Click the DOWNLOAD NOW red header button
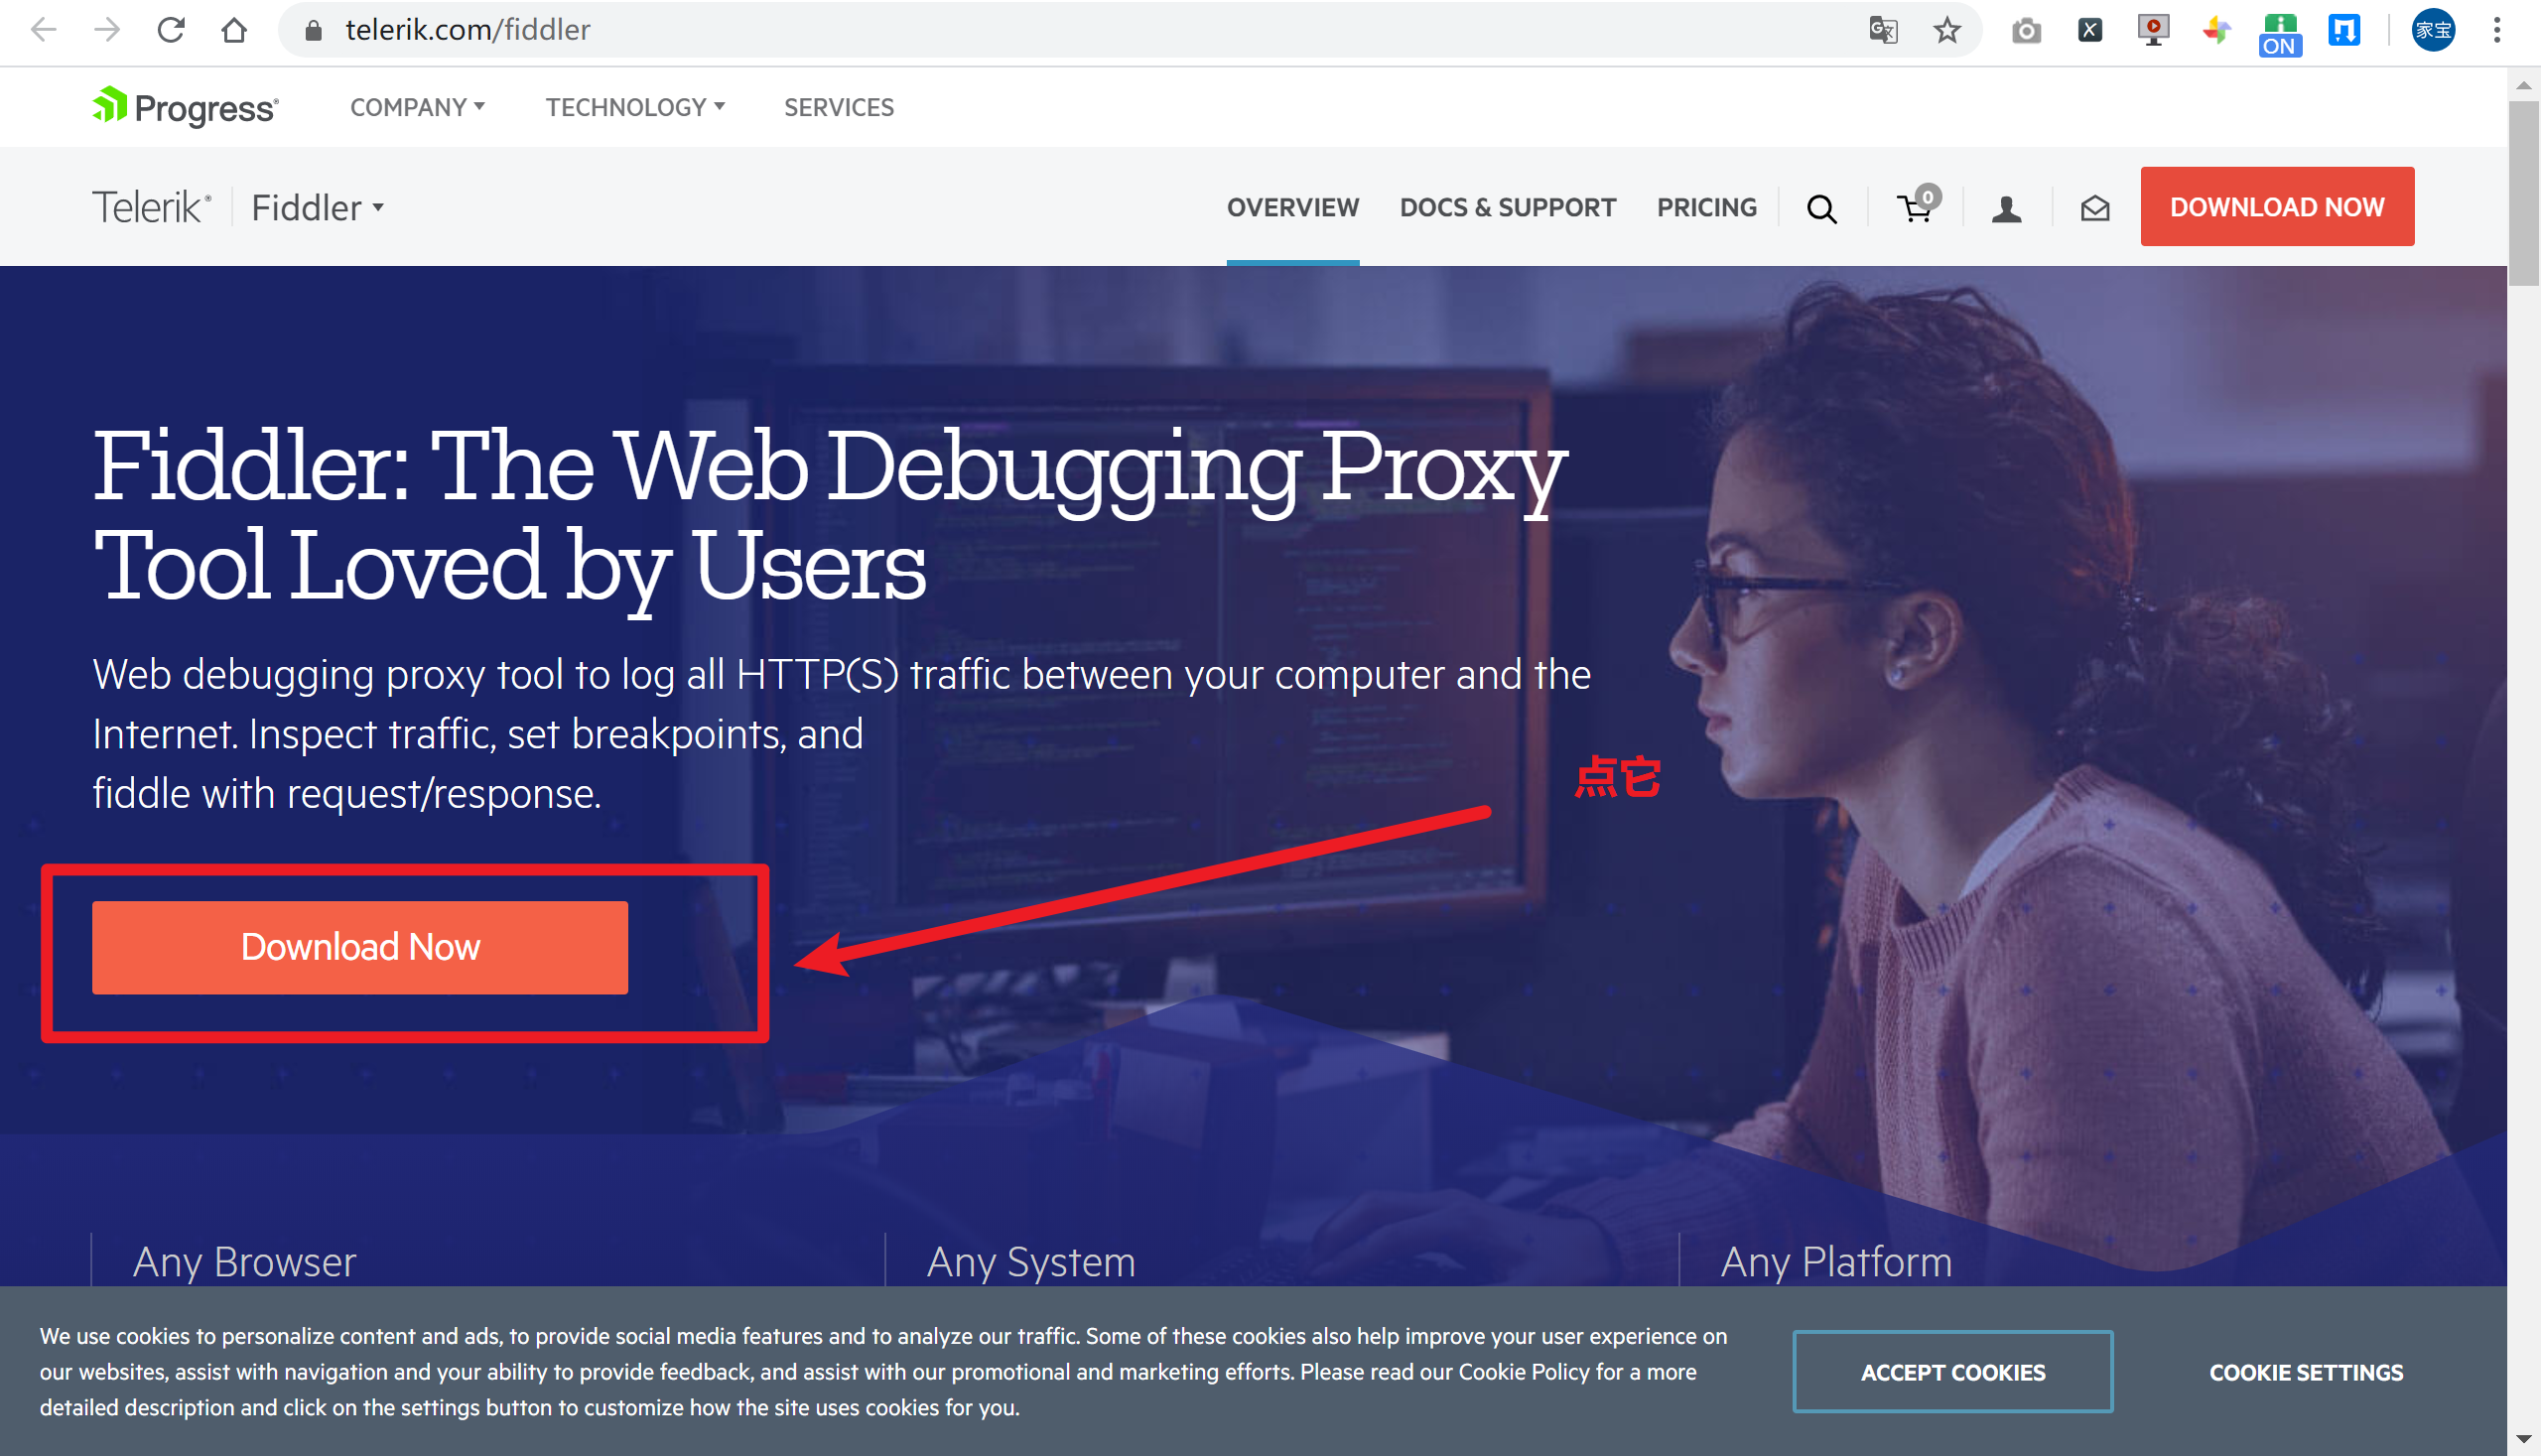This screenshot has height=1456, width=2541. coord(2278,206)
